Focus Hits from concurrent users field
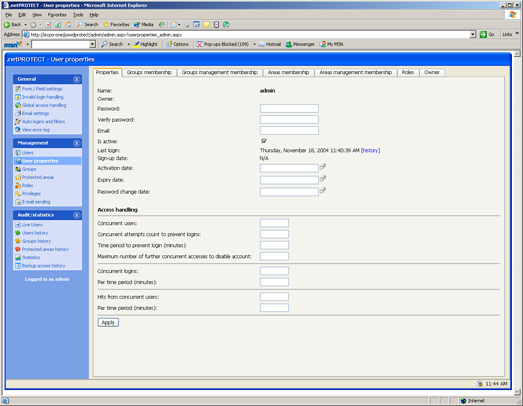 pyautogui.click(x=274, y=297)
